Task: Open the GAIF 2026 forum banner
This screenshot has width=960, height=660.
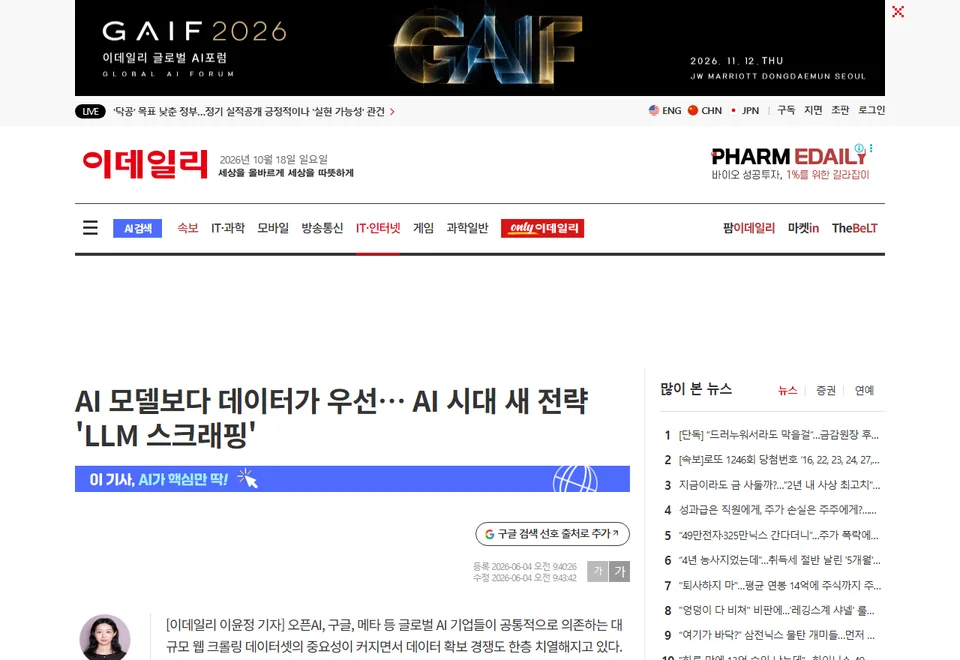Action: [x=479, y=48]
